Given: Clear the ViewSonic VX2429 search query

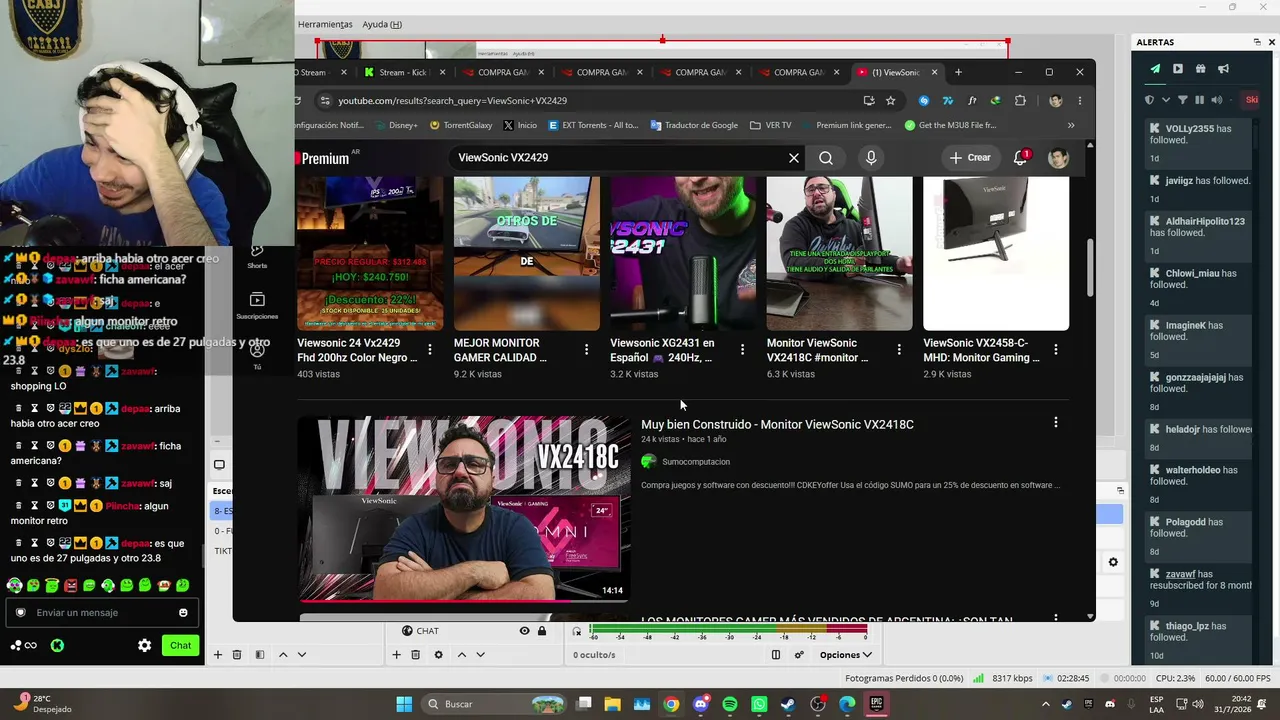Looking at the screenshot, I should click(794, 158).
